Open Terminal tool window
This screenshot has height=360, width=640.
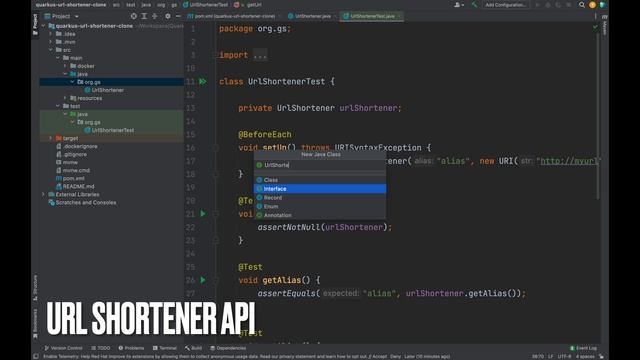coord(164,348)
